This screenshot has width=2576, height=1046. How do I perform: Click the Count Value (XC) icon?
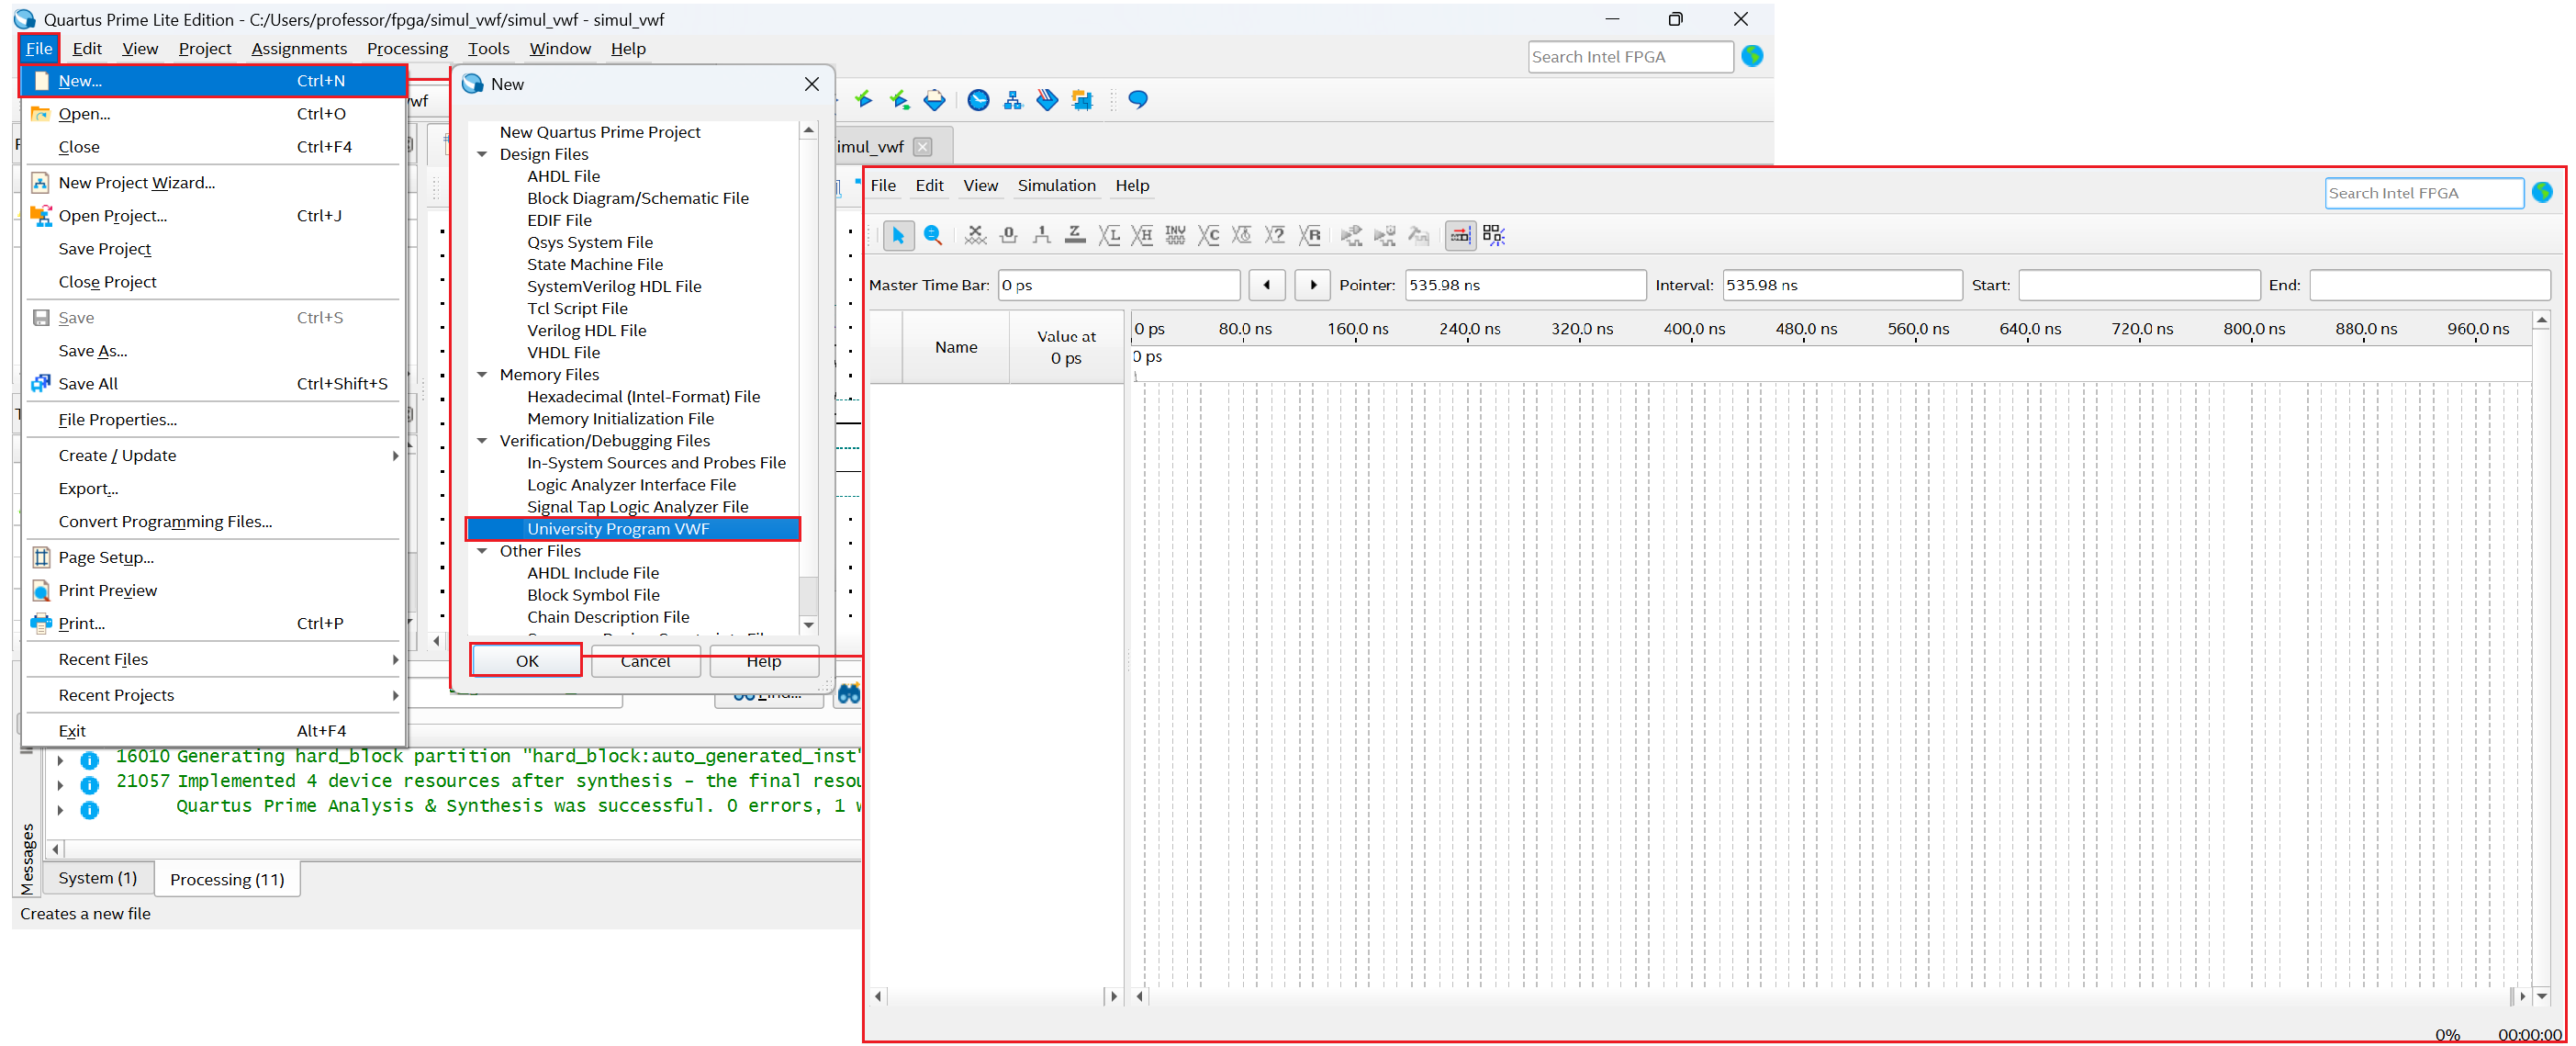pyautogui.click(x=1208, y=235)
